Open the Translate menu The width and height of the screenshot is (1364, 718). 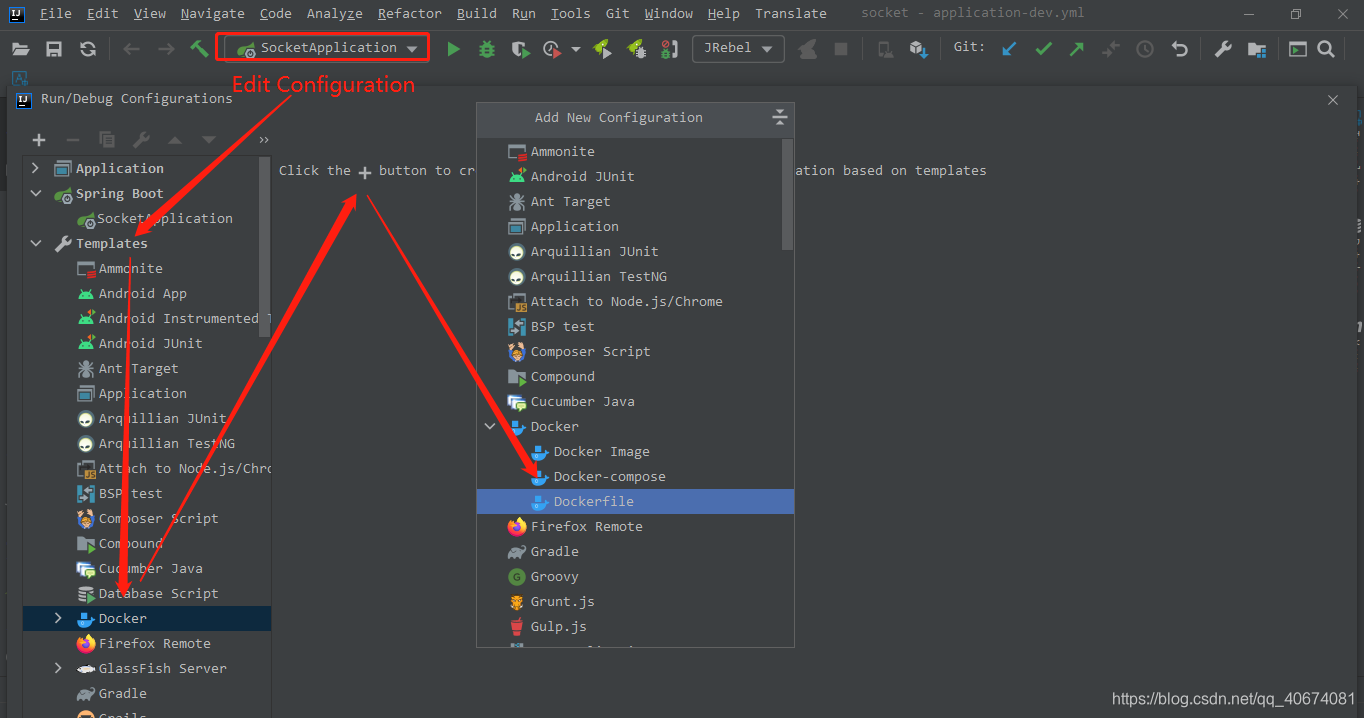tap(790, 13)
